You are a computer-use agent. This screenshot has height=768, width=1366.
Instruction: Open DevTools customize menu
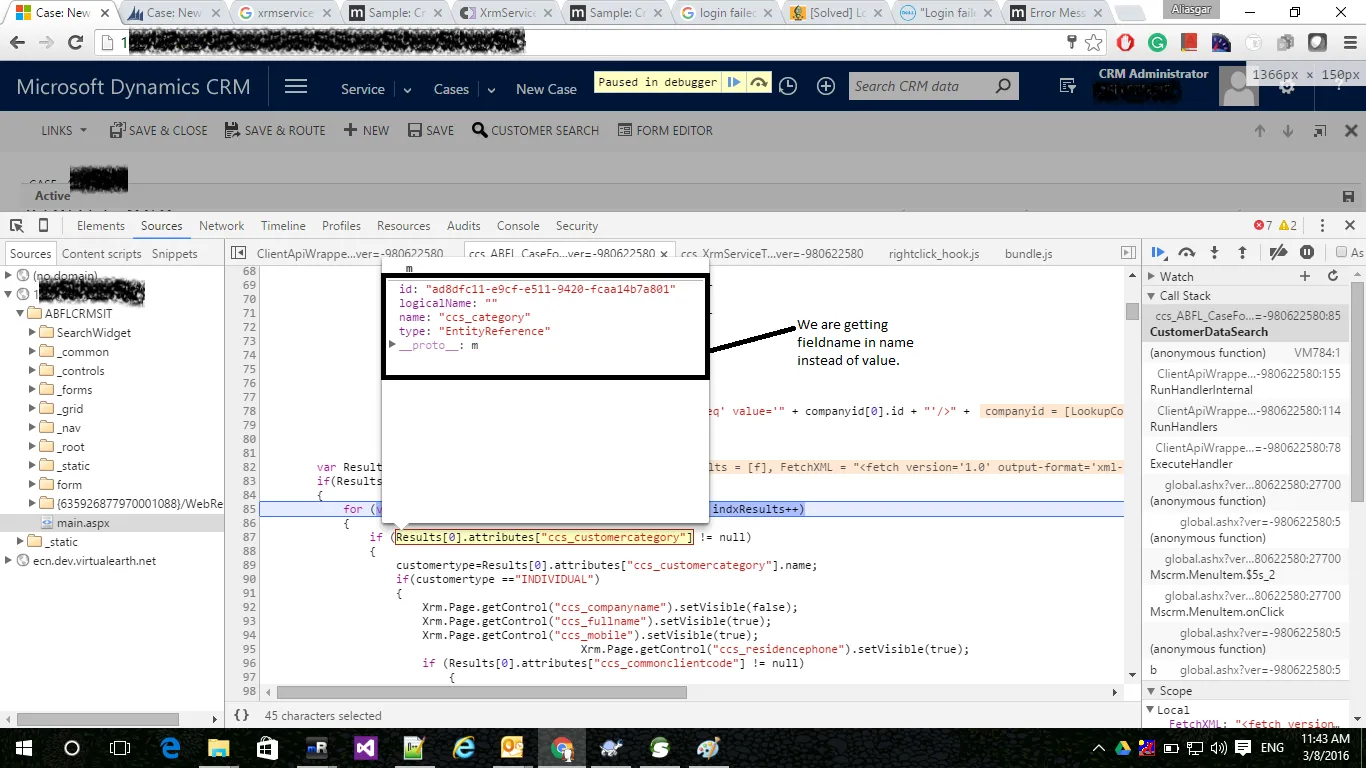point(1322,226)
